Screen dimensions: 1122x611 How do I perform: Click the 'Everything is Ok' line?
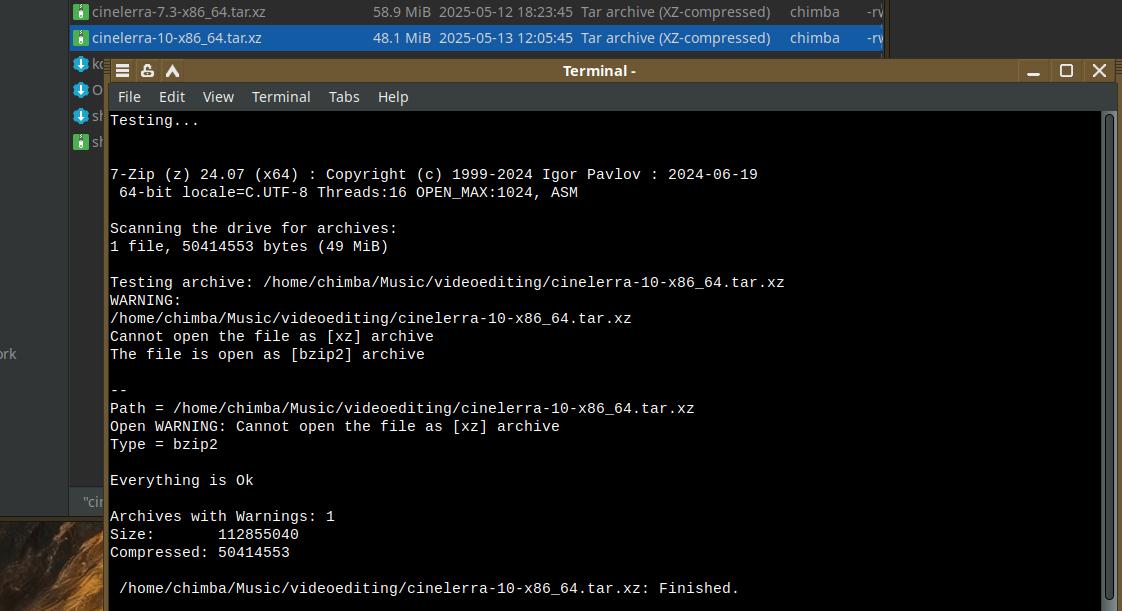[182, 480]
